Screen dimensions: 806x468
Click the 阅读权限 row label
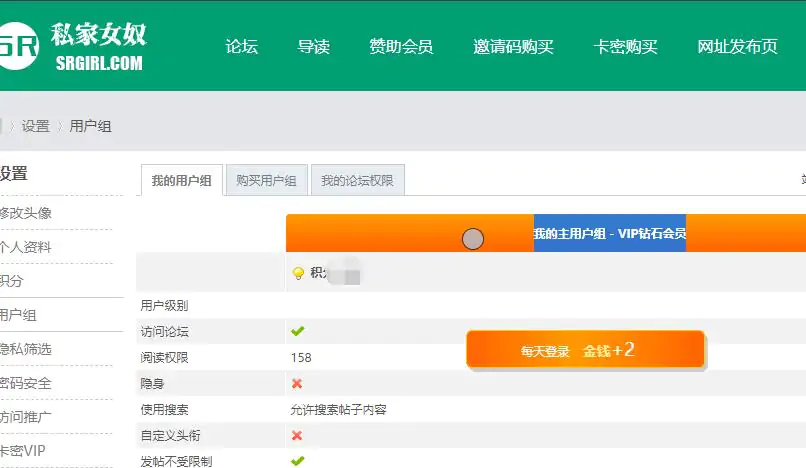click(x=164, y=357)
